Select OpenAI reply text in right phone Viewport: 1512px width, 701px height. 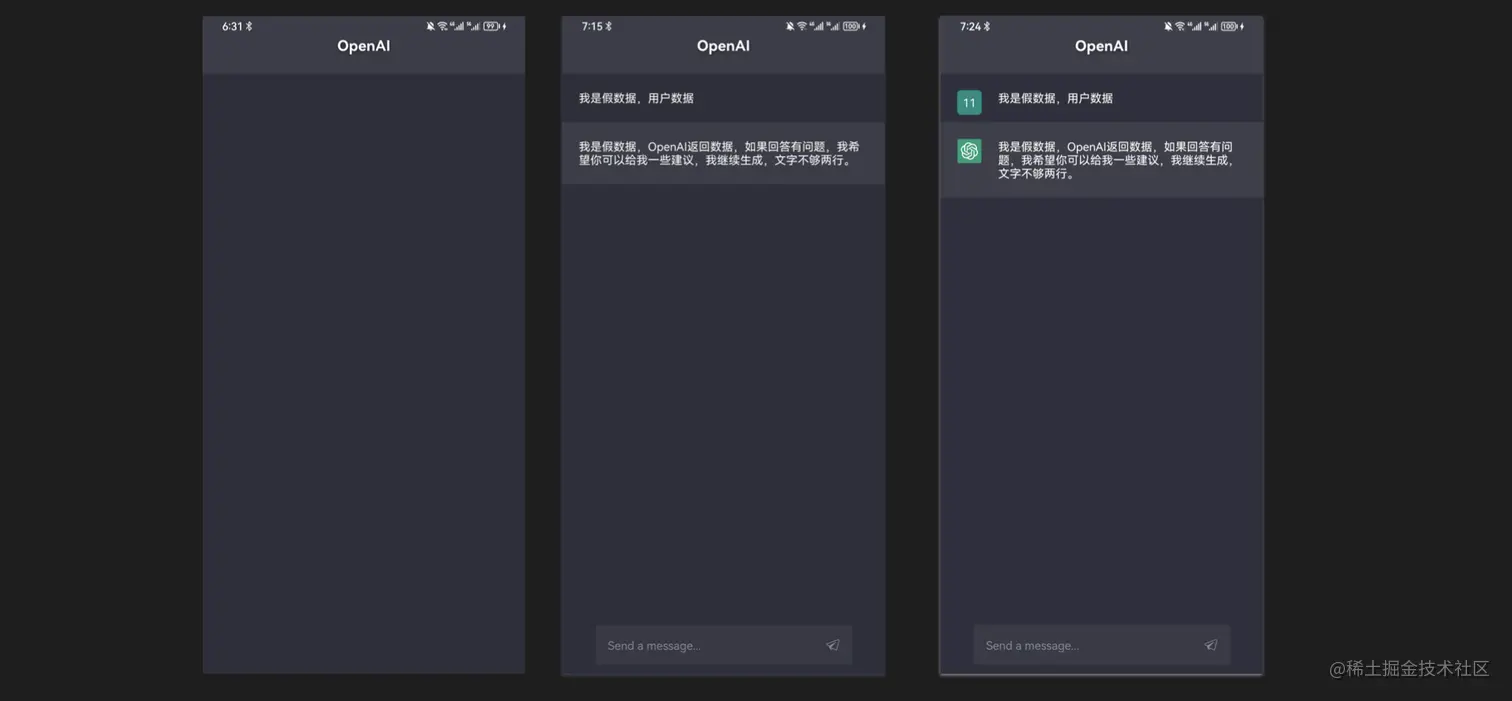1116,160
